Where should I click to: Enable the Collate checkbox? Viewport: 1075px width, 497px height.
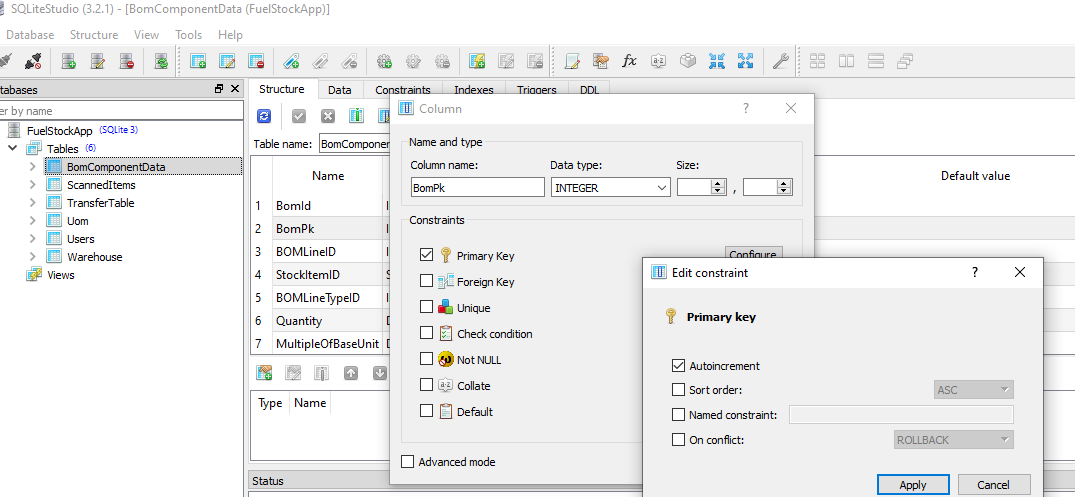point(426,385)
